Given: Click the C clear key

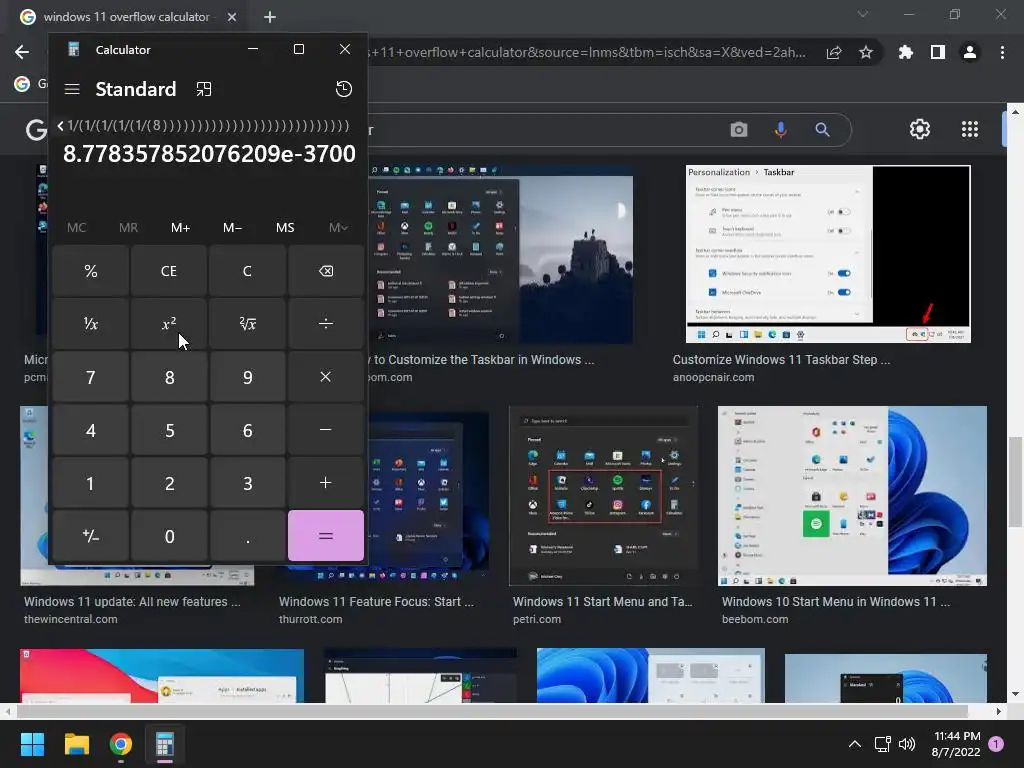Looking at the screenshot, I should [248, 271].
